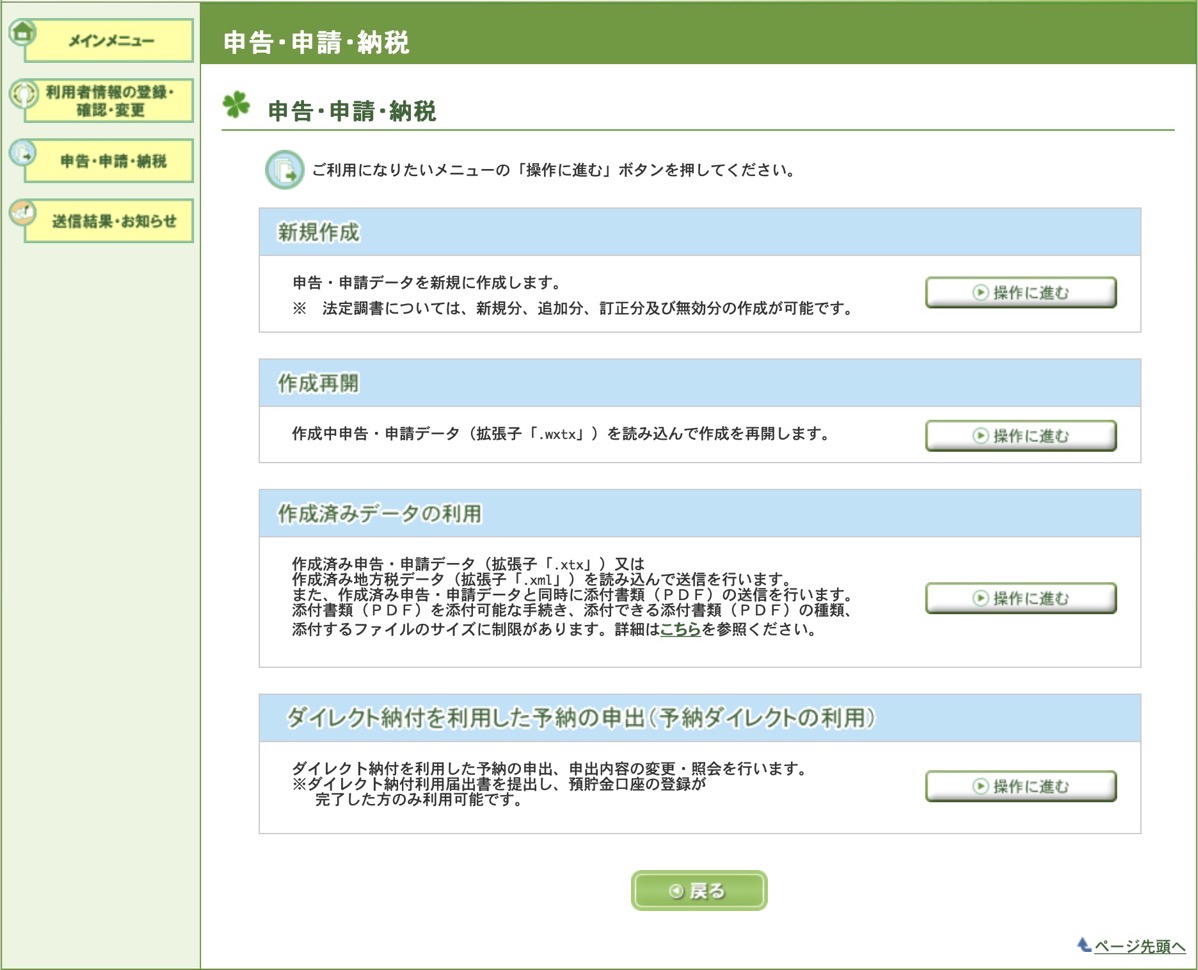This screenshot has height=970, width=1198.
Task: Jump to top with ページ先頭へ link
Action: coord(1139,946)
